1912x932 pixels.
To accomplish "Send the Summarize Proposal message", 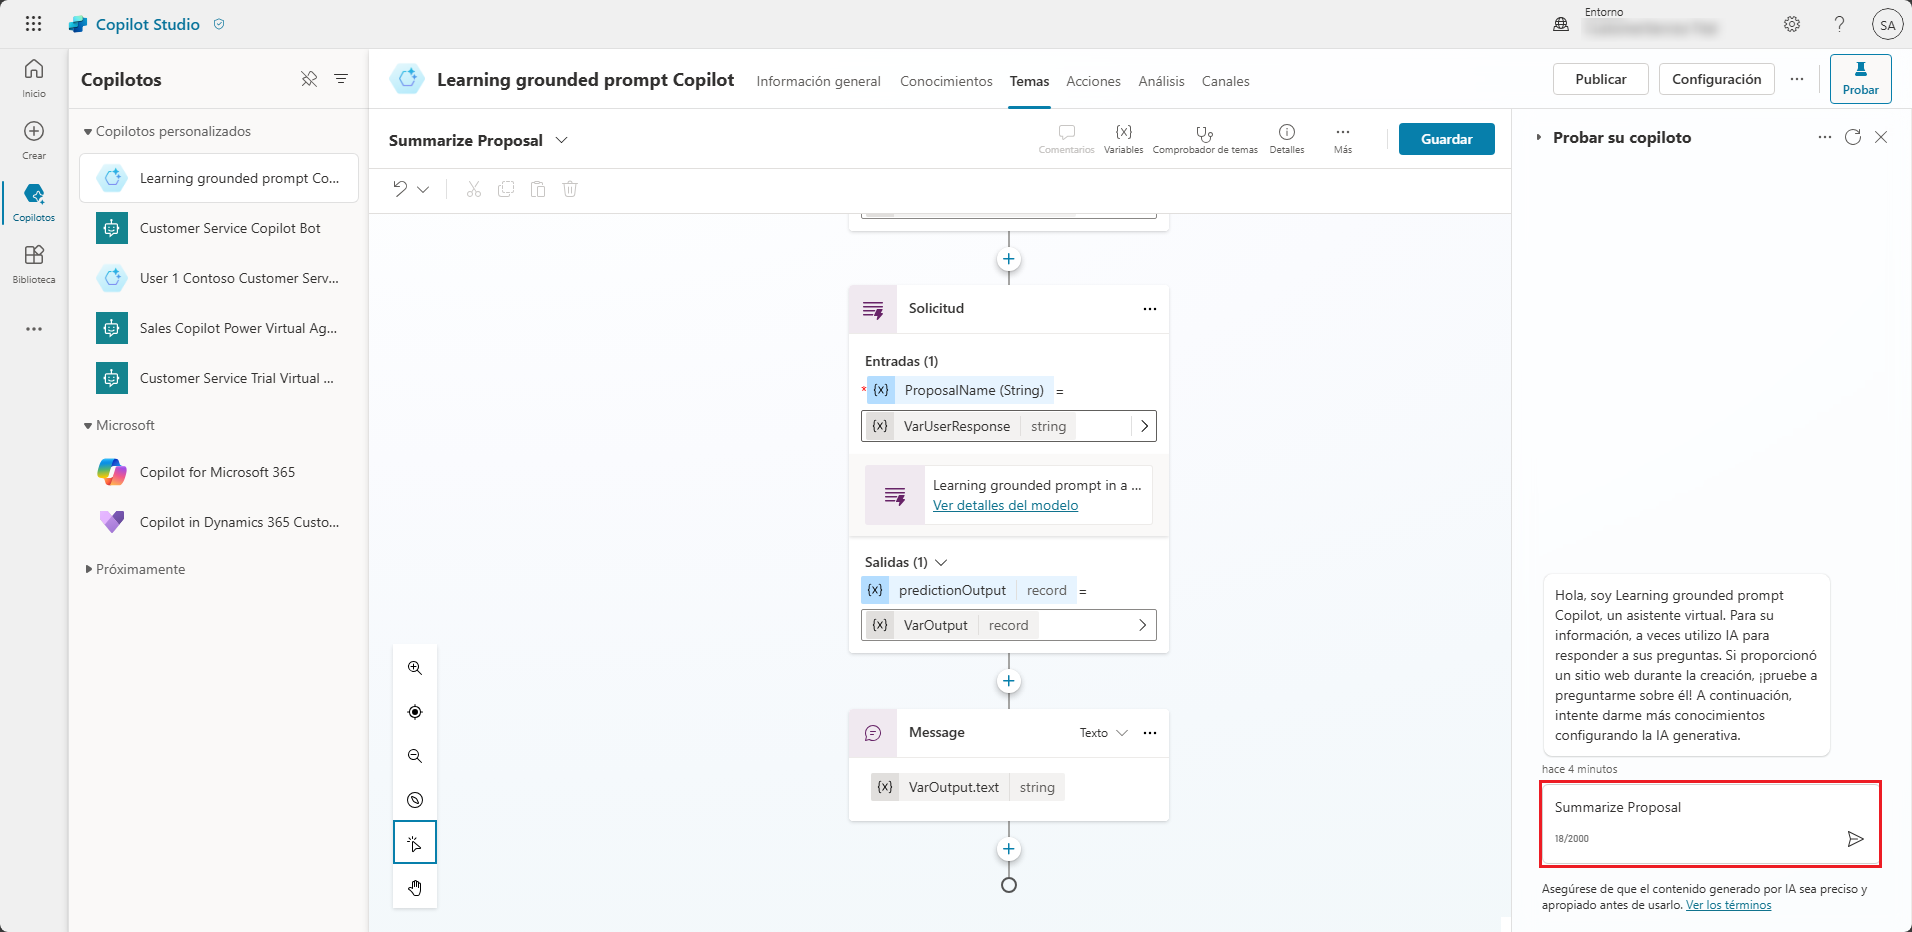I will [x=1855, y=839].
